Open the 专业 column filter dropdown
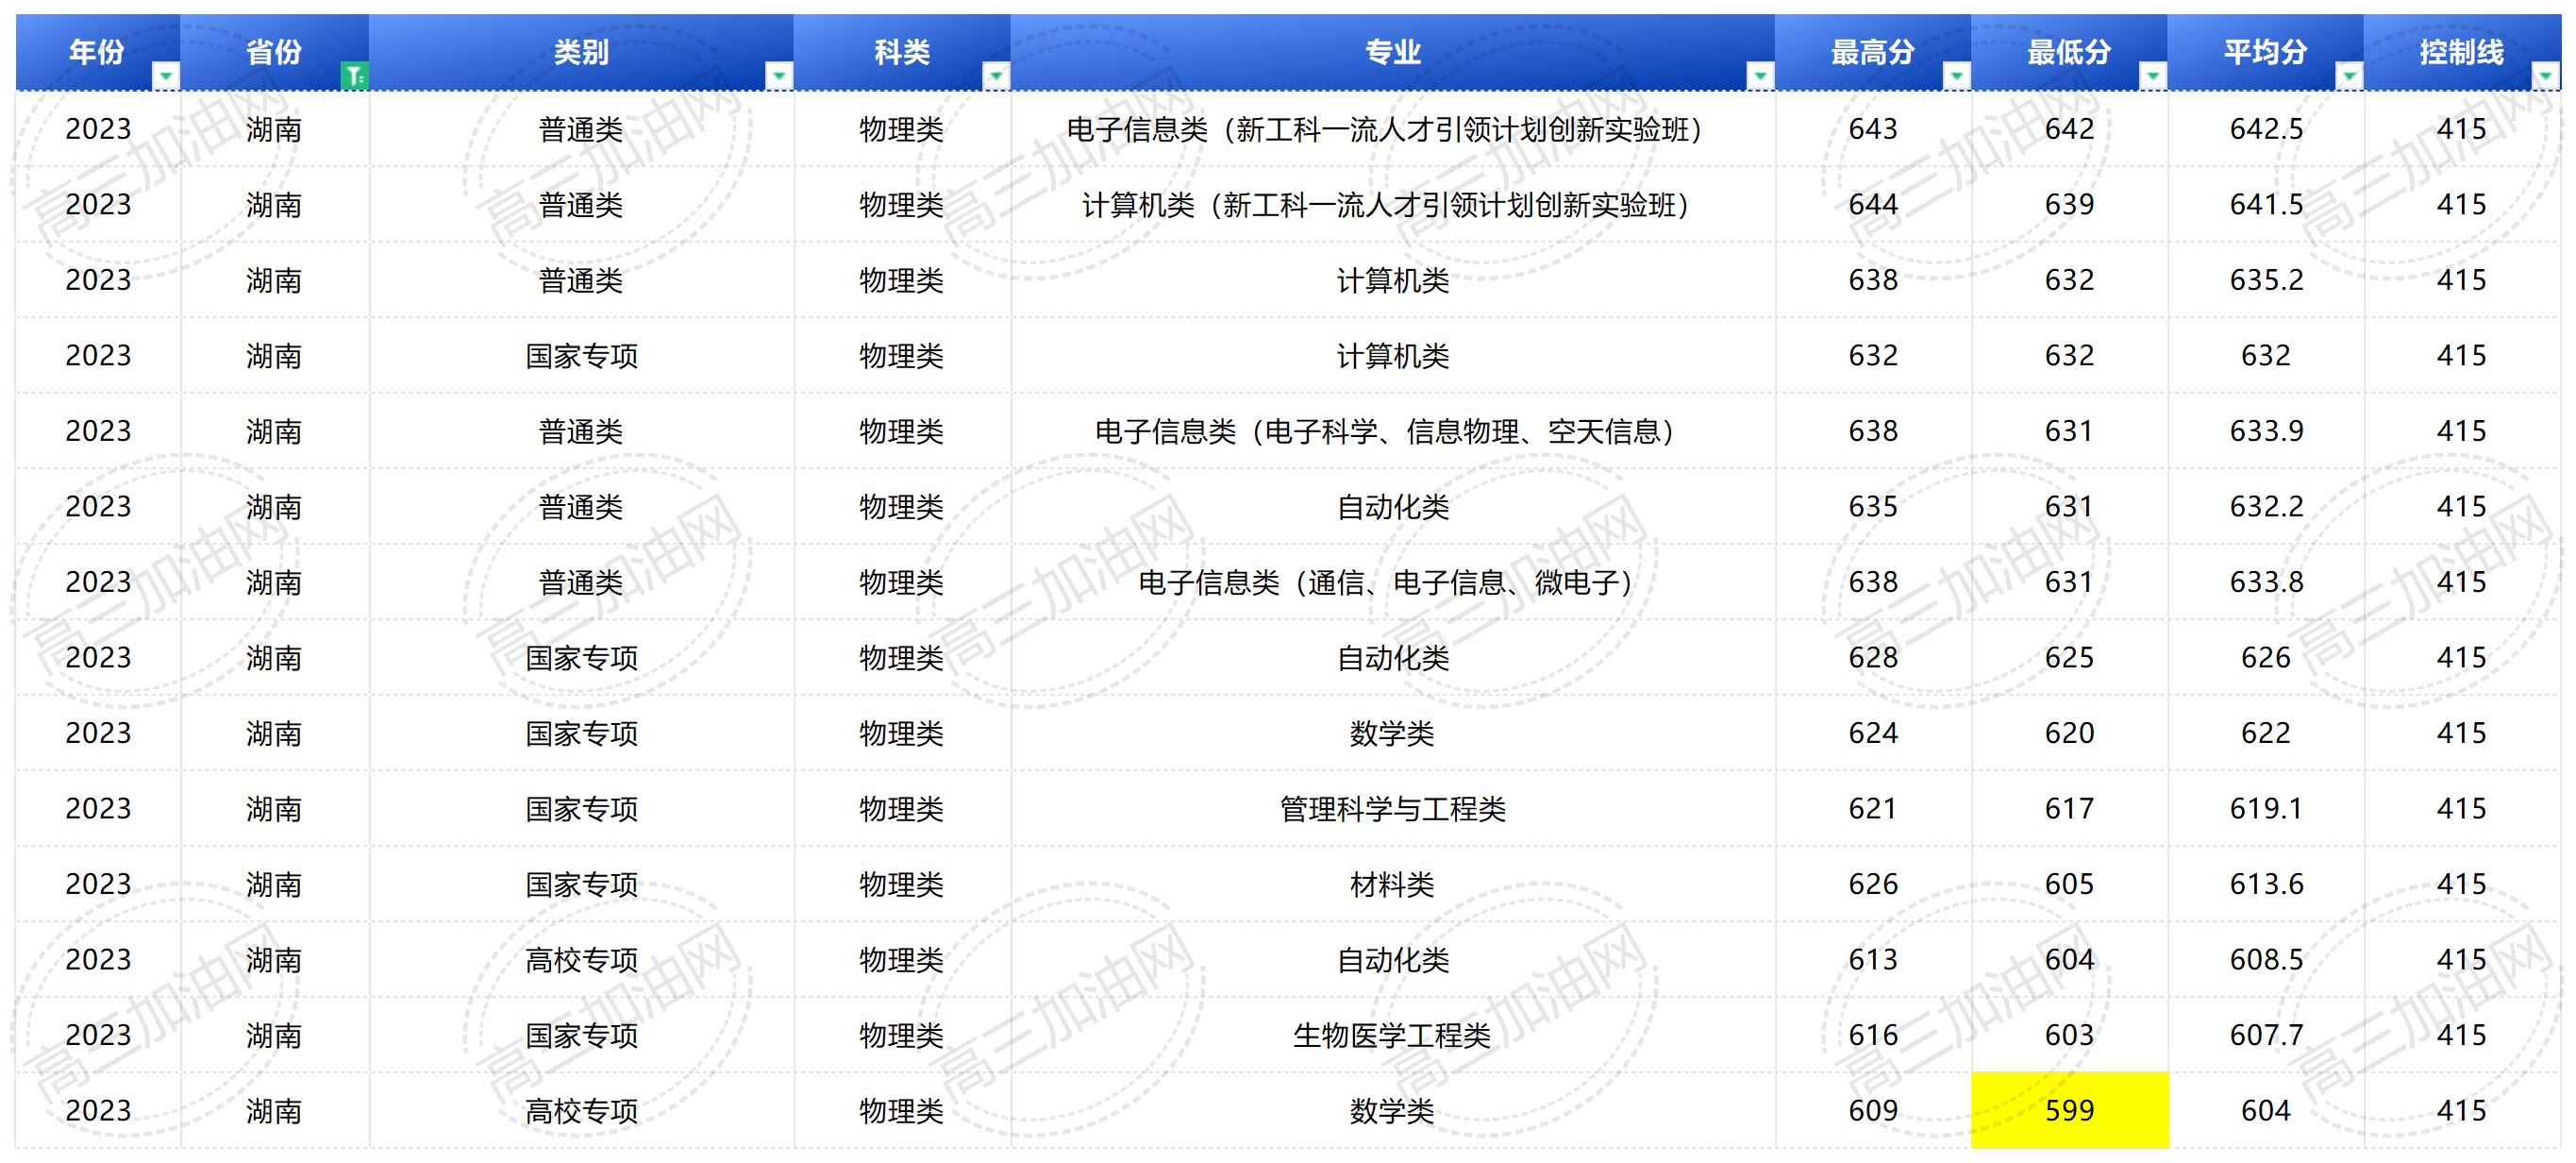2576x1163 pixels. tap(1760, 76)
